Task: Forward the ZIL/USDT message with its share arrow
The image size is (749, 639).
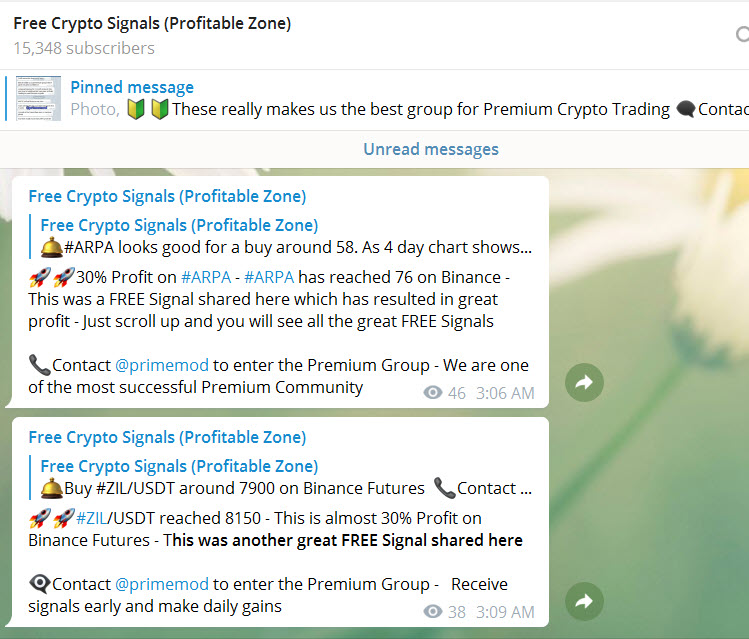Action: pos(584,601)
